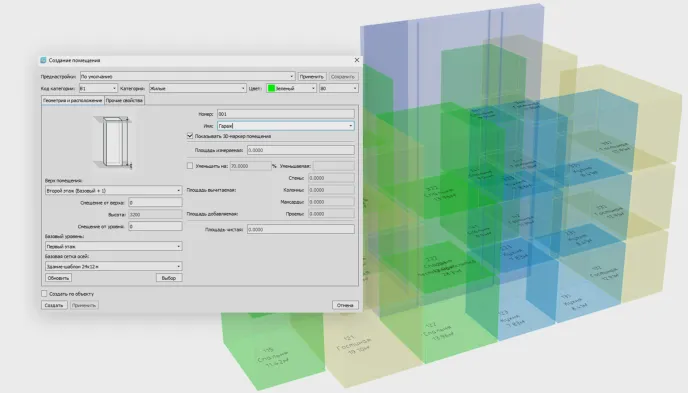Select the Геометрия и расположение tab
This screenshot has height=393, width=688.
coord(73,100)
